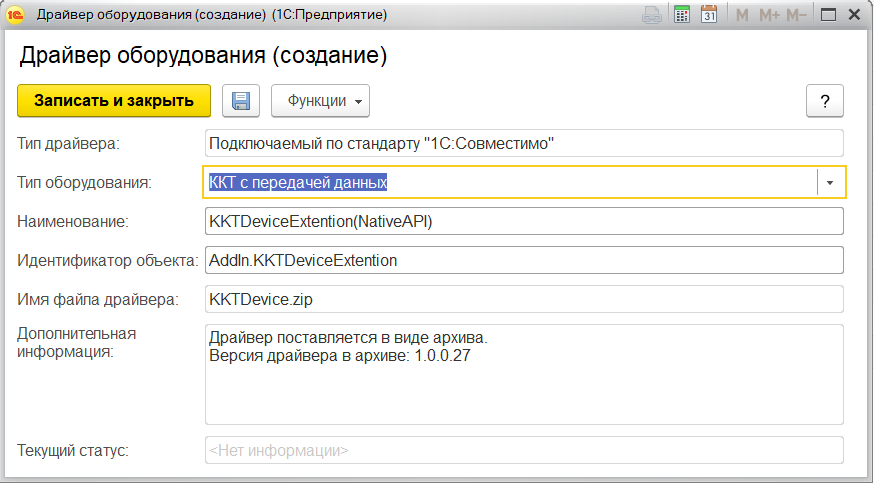Click the Дополнительная информация label
This screenshot has width=874, height=483.
(x=76, y=343)
